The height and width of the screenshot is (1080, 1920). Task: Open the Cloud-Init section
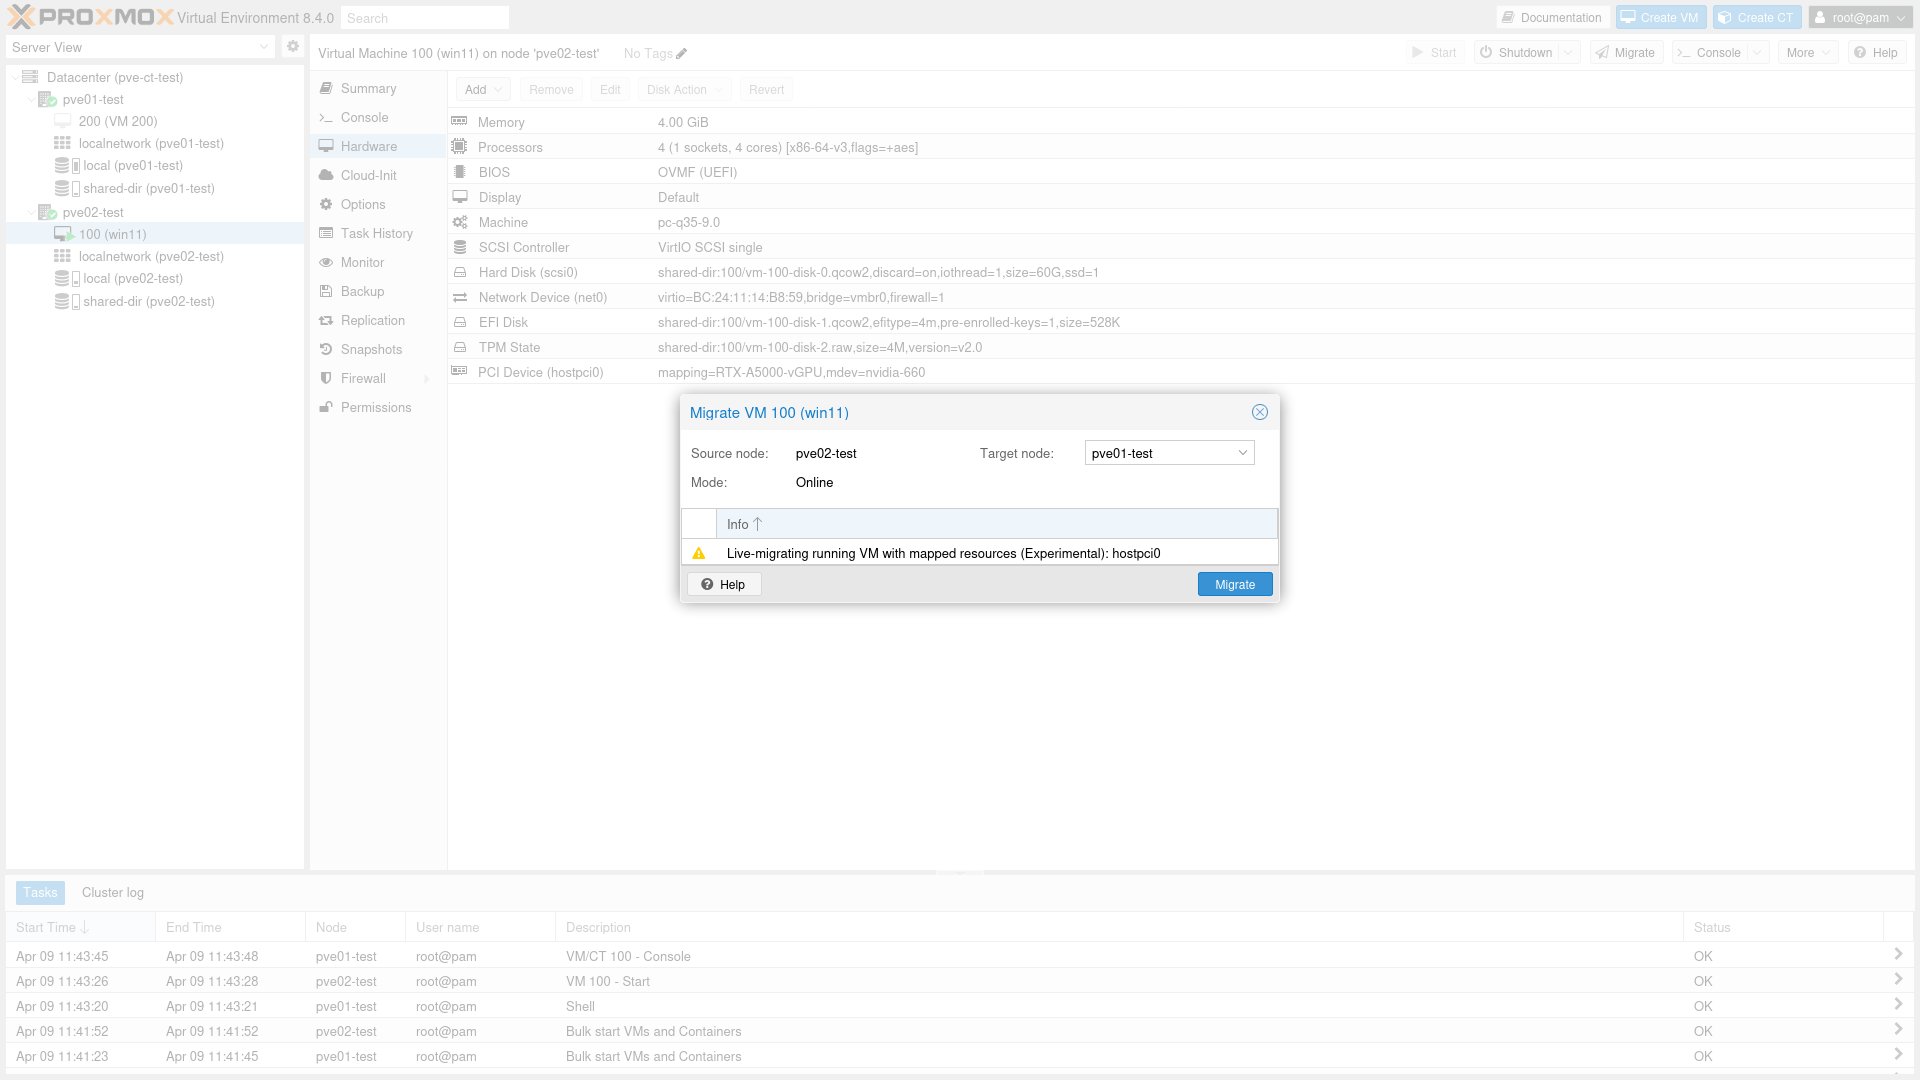click(x=368, y=175)
